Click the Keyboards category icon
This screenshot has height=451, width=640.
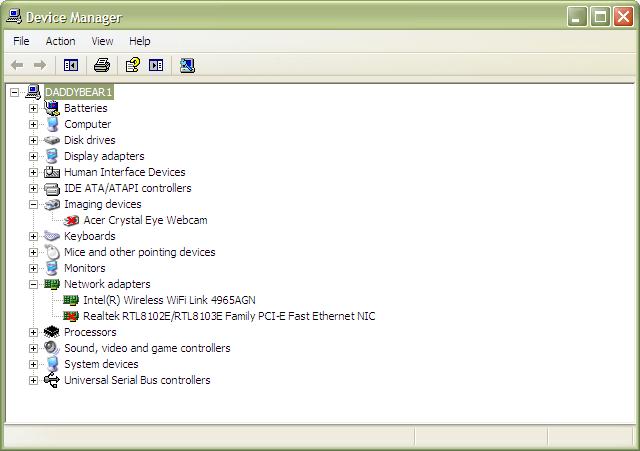(x=52, y=236)
